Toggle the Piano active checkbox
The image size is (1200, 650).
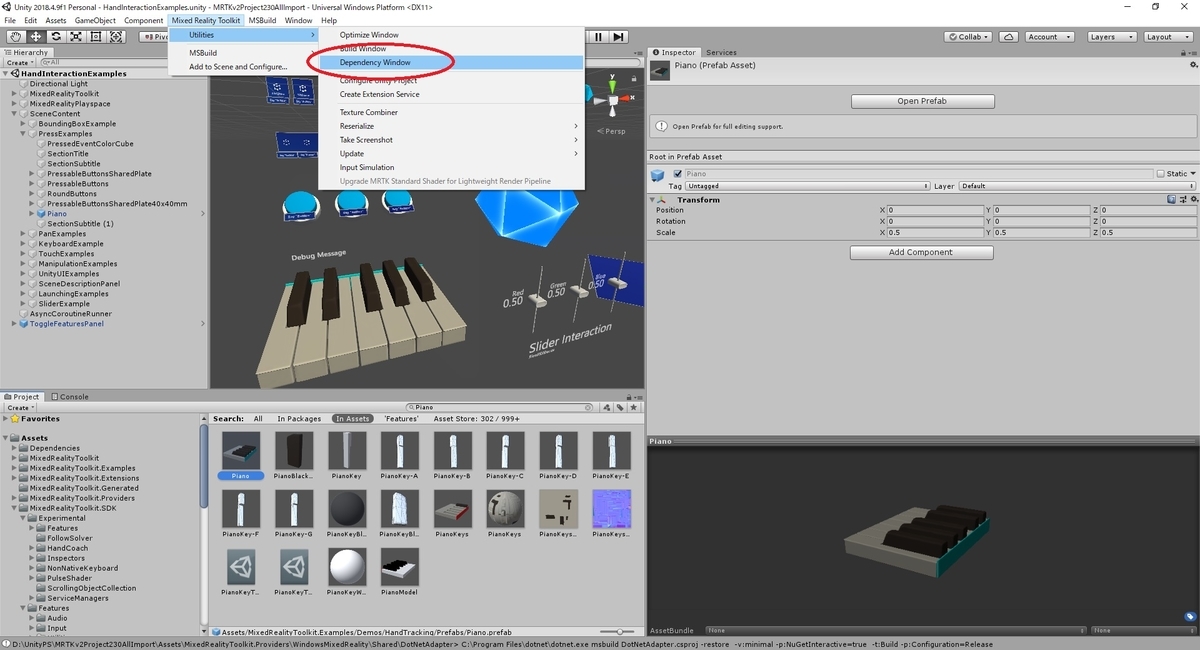(x=678, y=174)
